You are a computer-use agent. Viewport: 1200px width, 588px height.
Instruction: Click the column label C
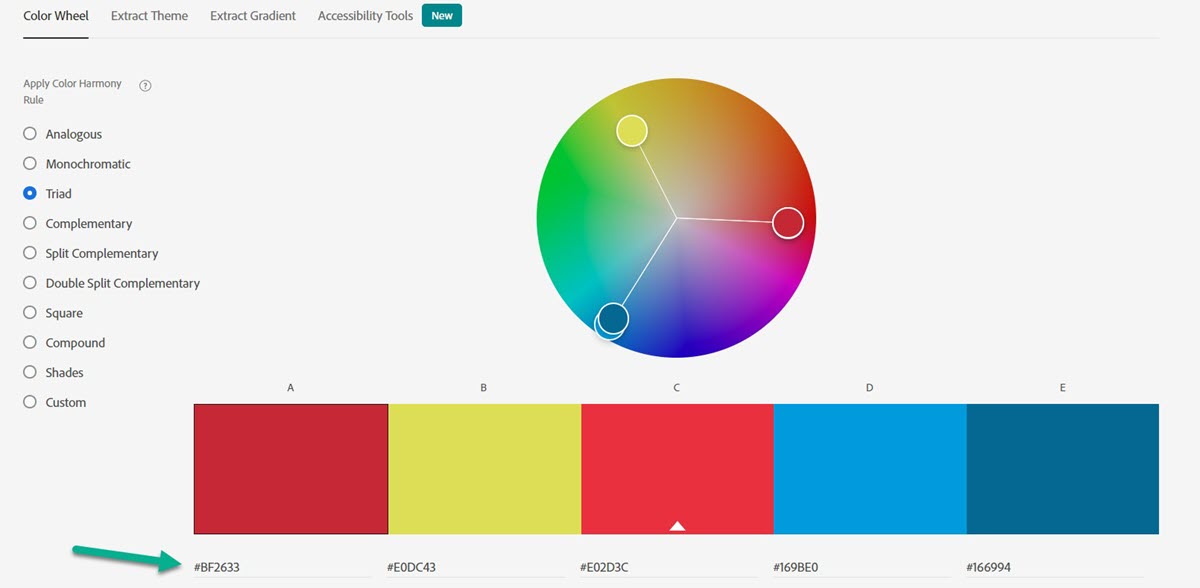[676, 387]
